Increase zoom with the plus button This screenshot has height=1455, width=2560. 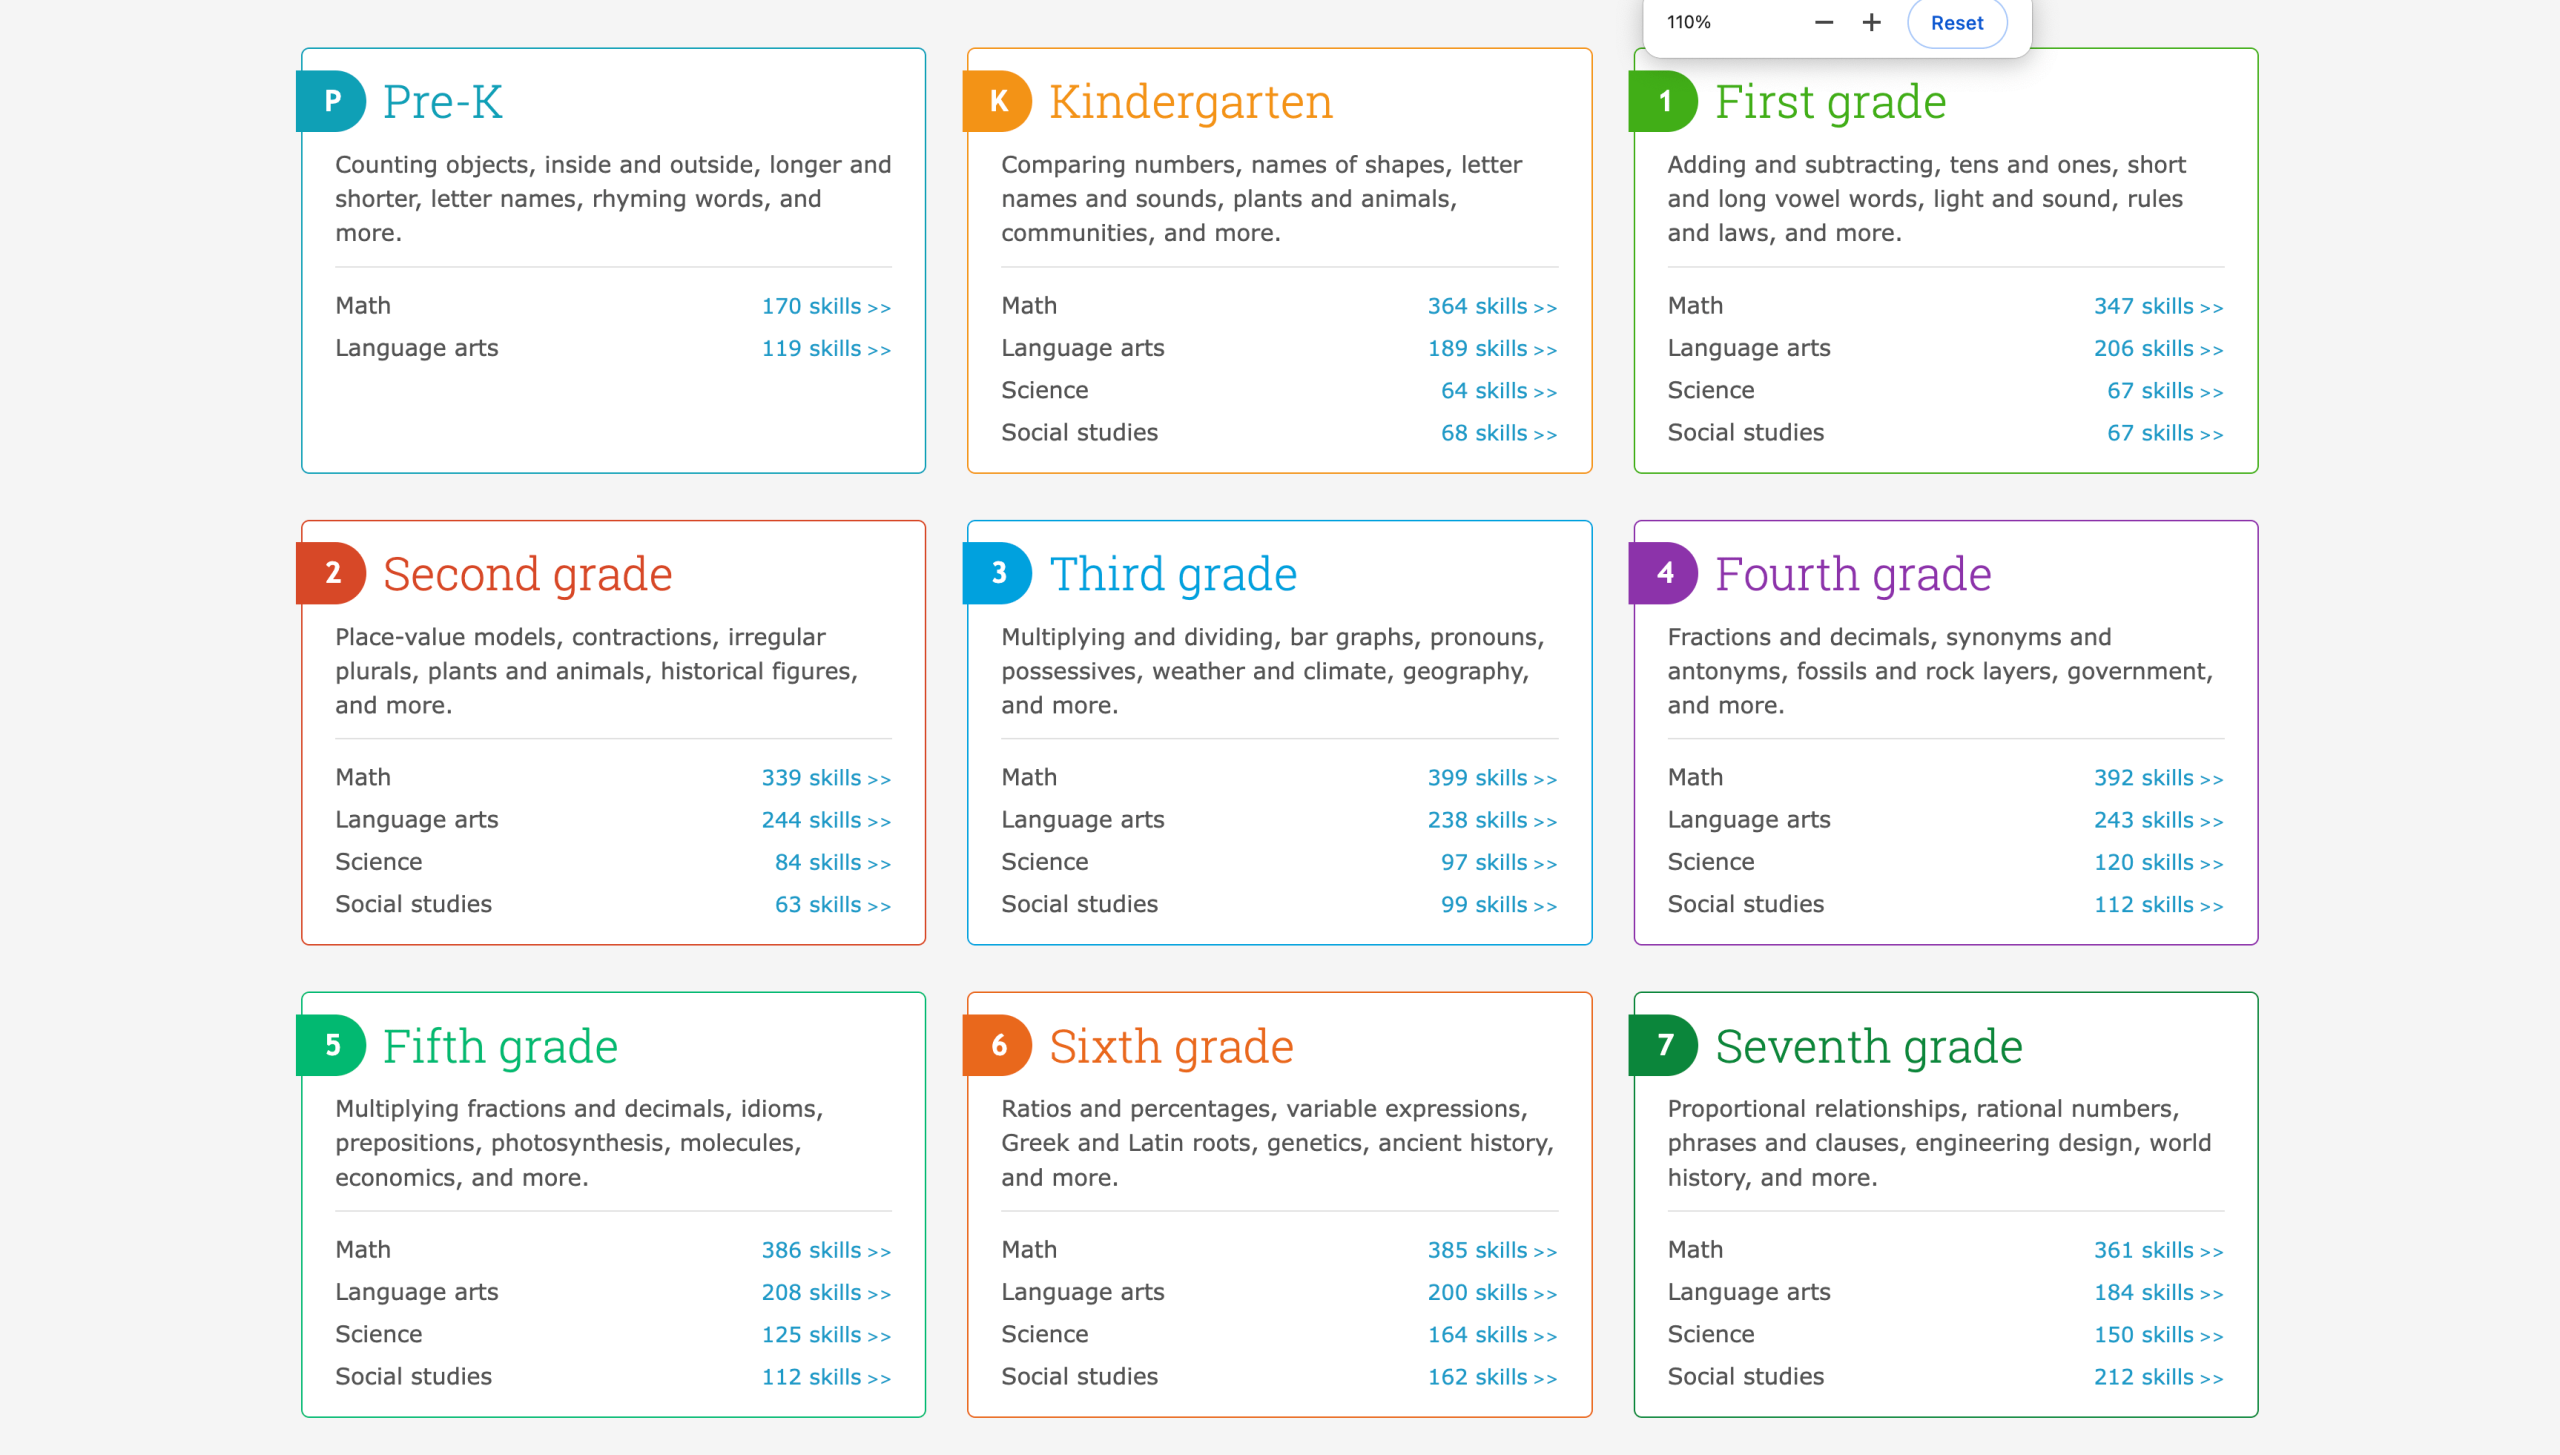coord(1871,22)
